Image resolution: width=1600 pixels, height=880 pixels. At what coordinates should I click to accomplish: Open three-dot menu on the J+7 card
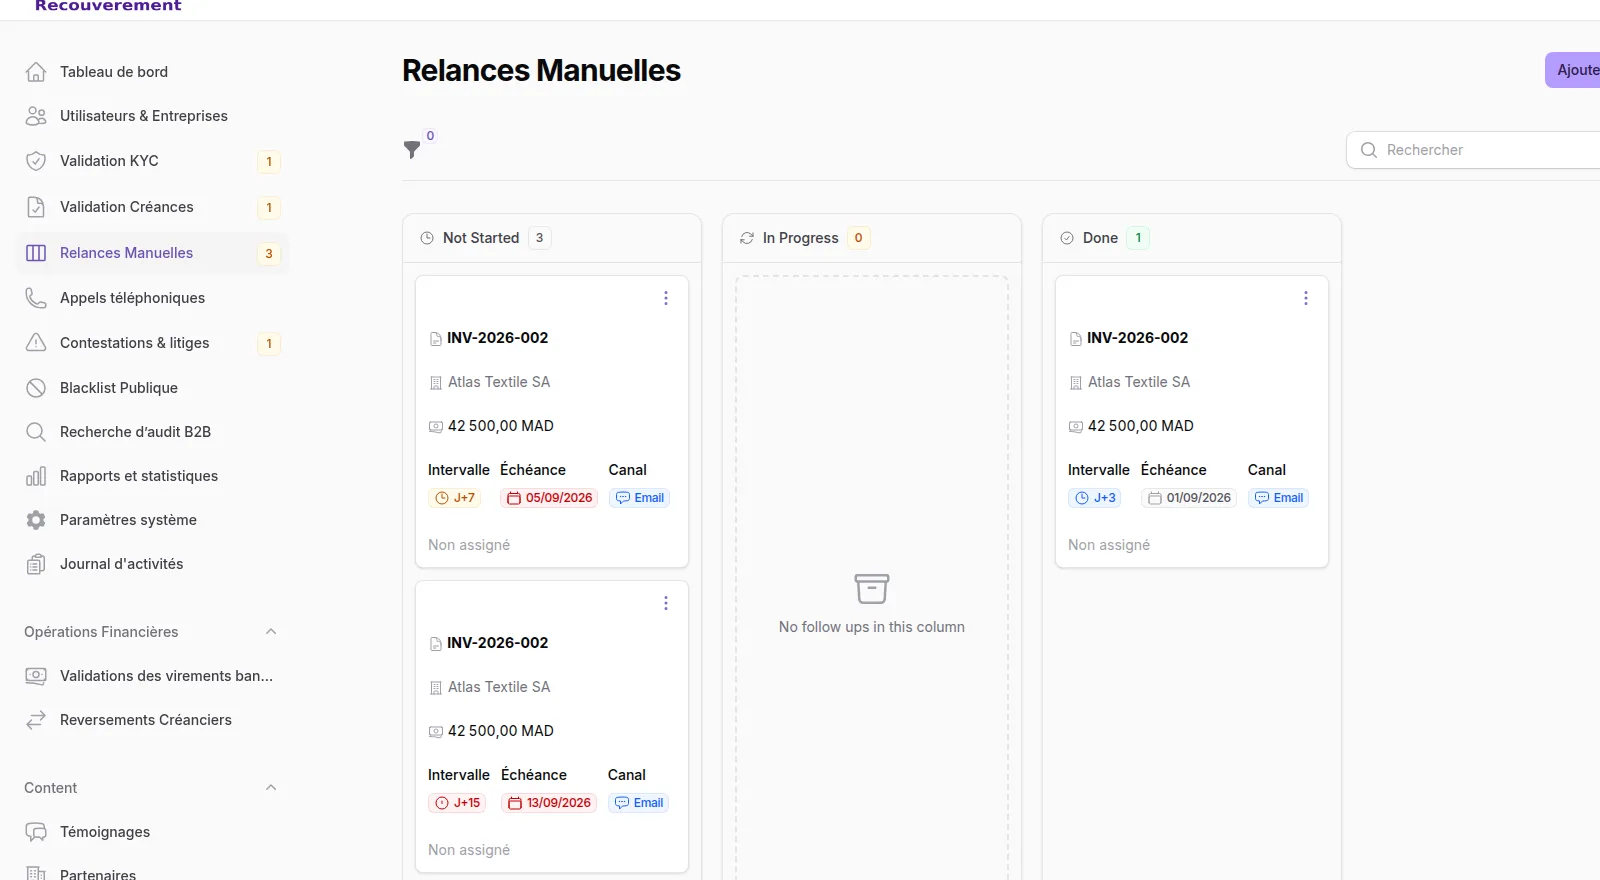click(x=666, y=298)
